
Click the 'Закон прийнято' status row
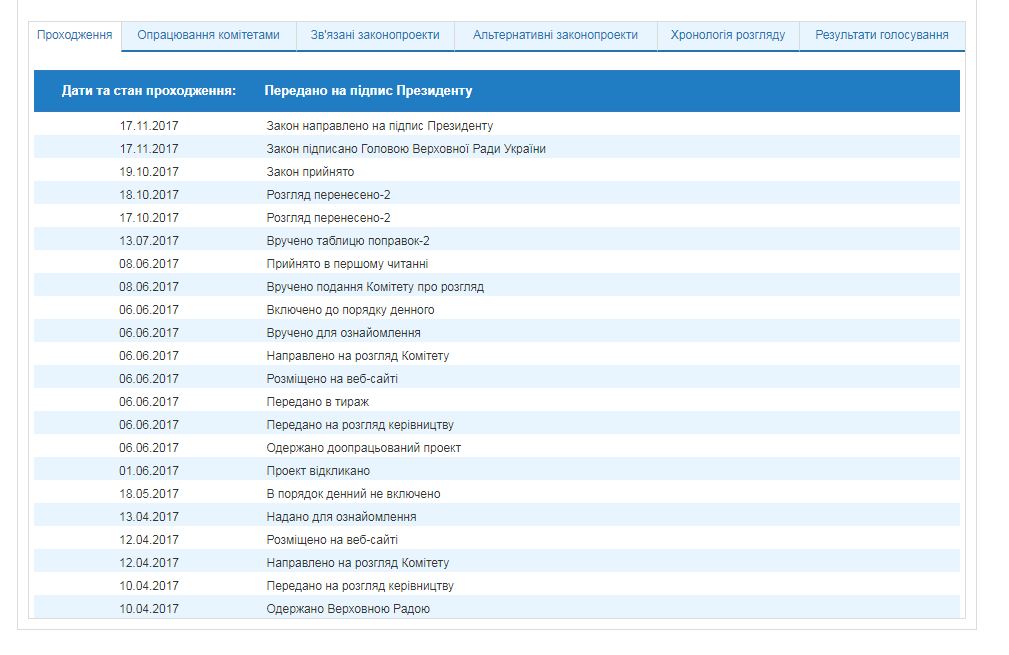click(310, 172)
